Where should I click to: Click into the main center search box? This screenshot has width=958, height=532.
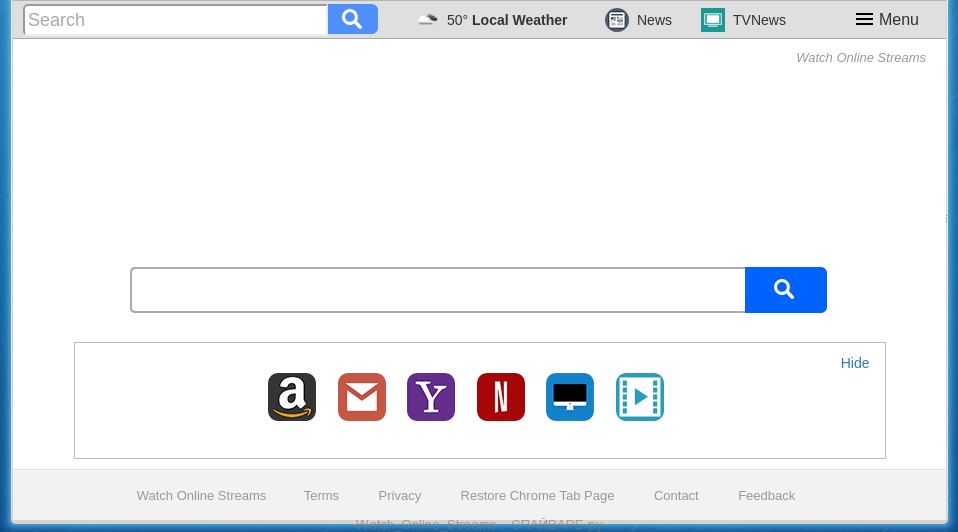coord(438,290)
